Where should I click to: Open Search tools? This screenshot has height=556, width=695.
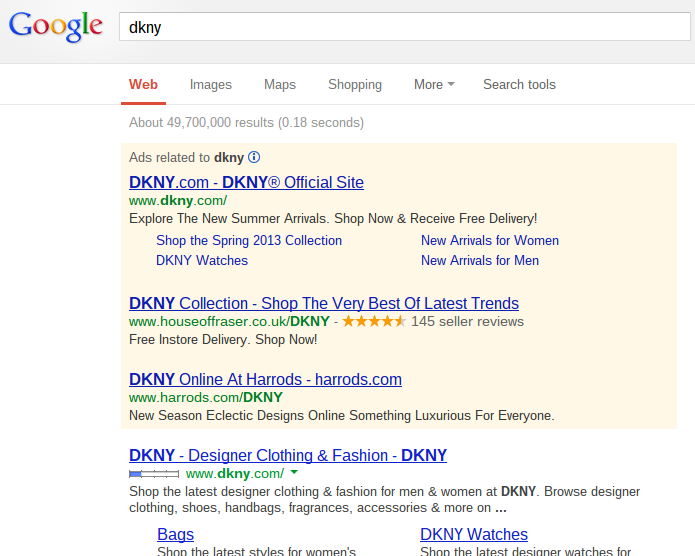coord(519,84)
